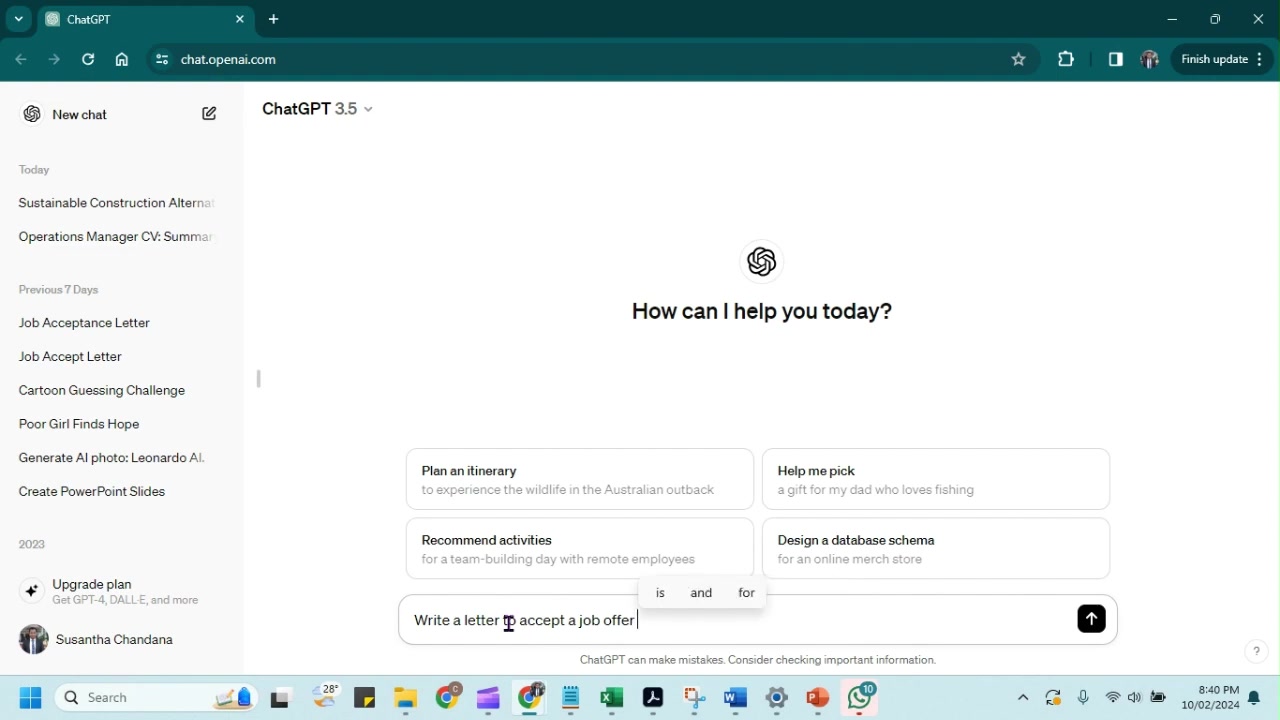The width and height of the screenshot is (1280, 720).
Task: Reload the page
Action: click(88, 59)
